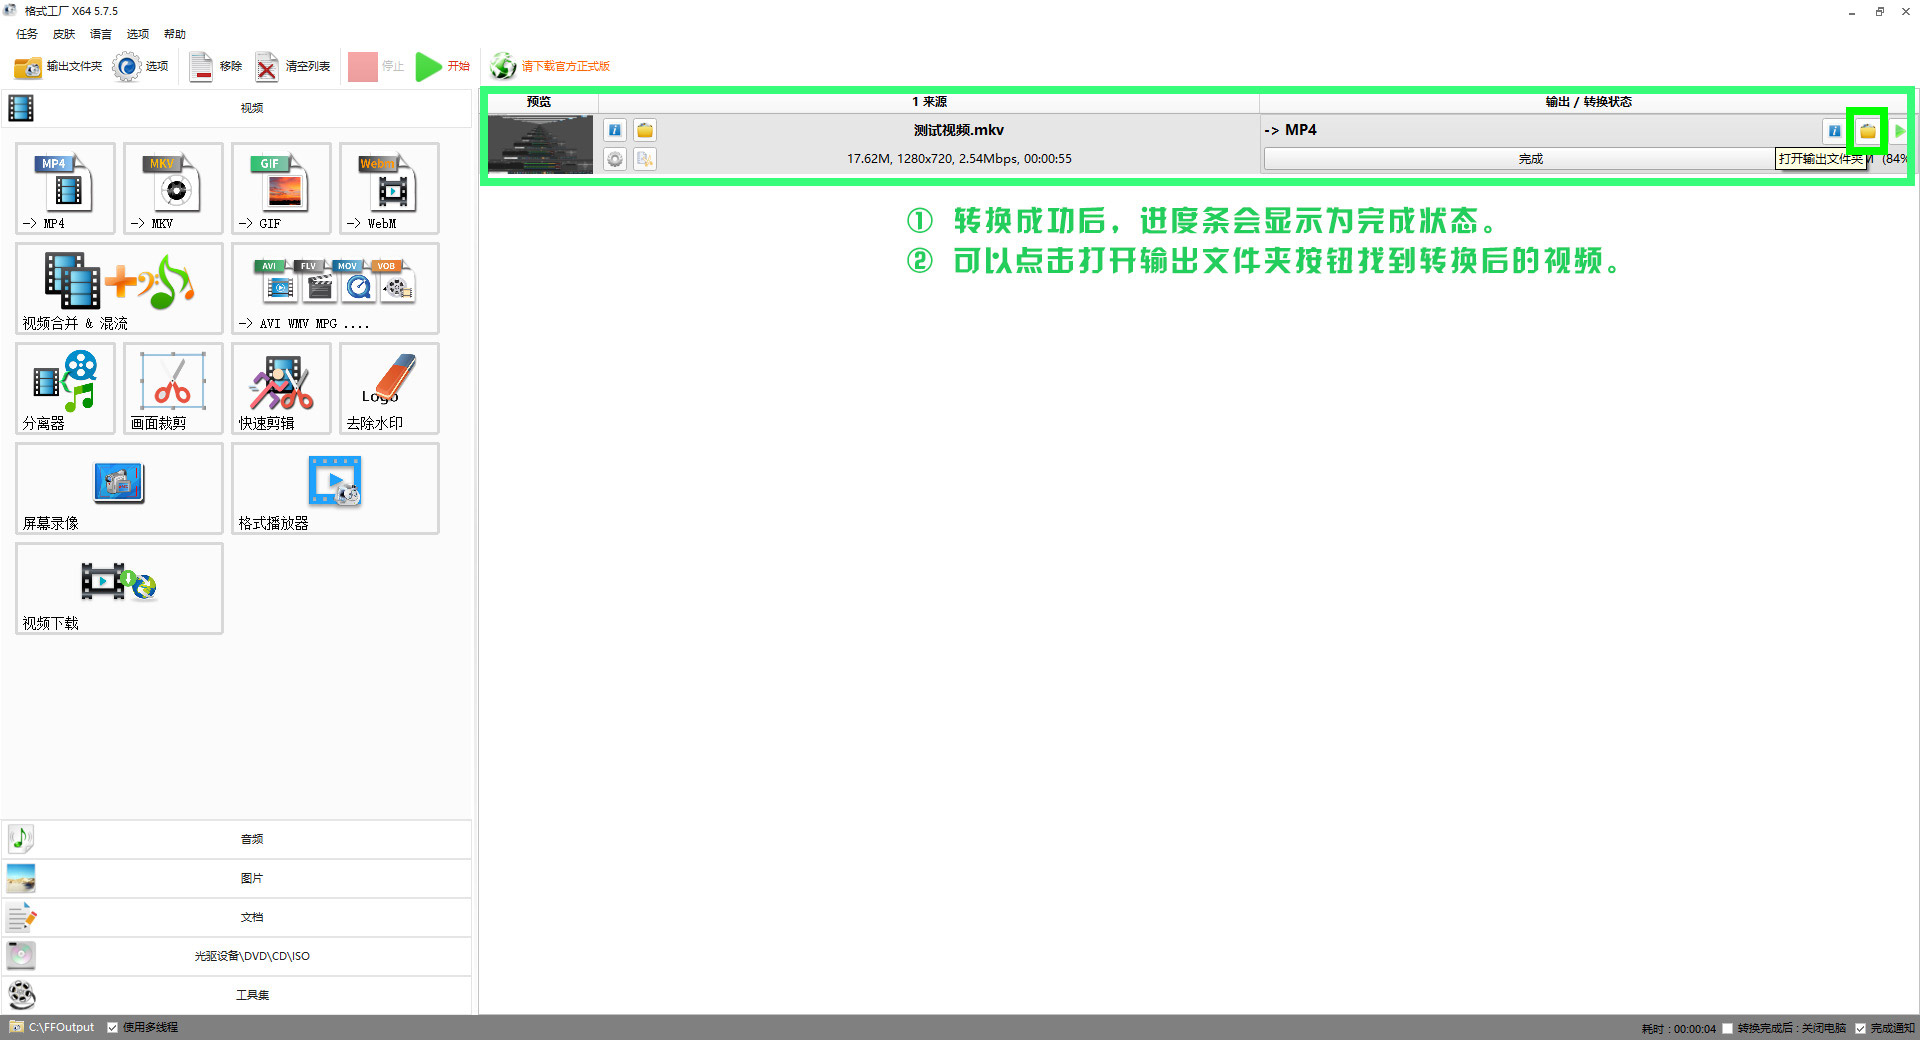Launch the 去除水印 watermark remover
Viewport: 1920px width, 1040px height.
coord(389,389)
